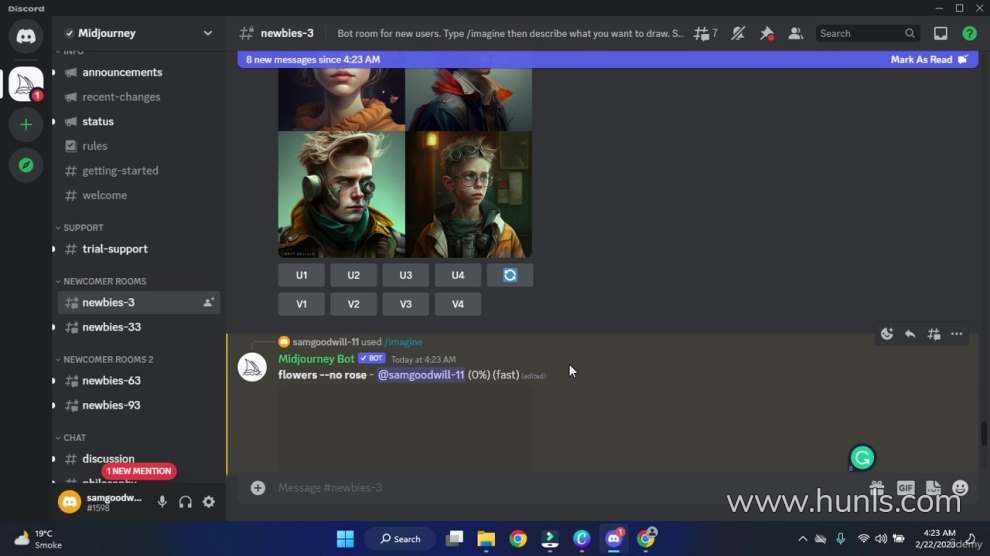Click the search magnifier icon
990x556 pixels.
point(909,33)
